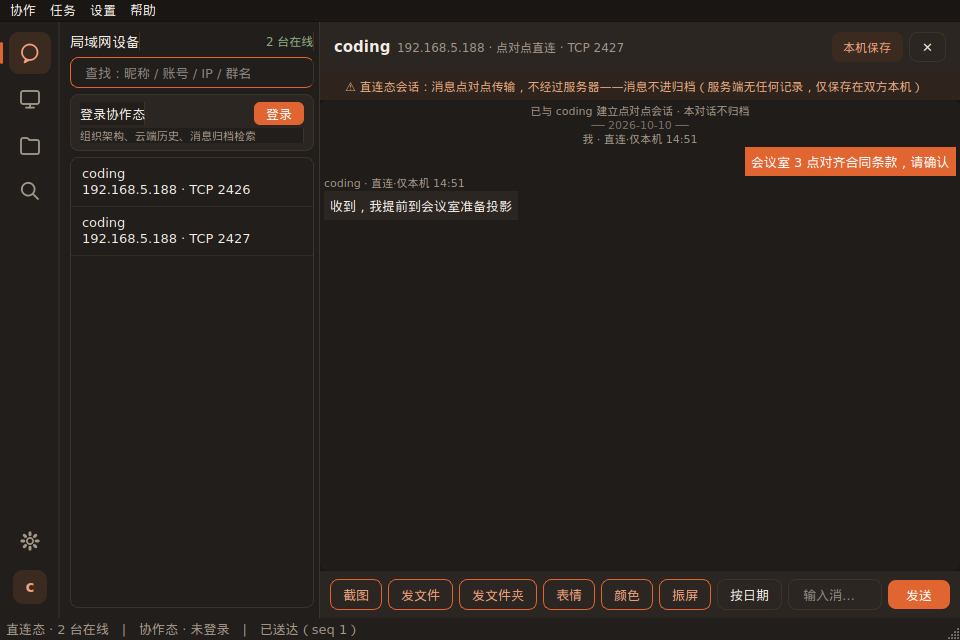This screenshot has width=960, height=640.
Task: Open the gear settings sidebar icon
Action: [29, 541]
